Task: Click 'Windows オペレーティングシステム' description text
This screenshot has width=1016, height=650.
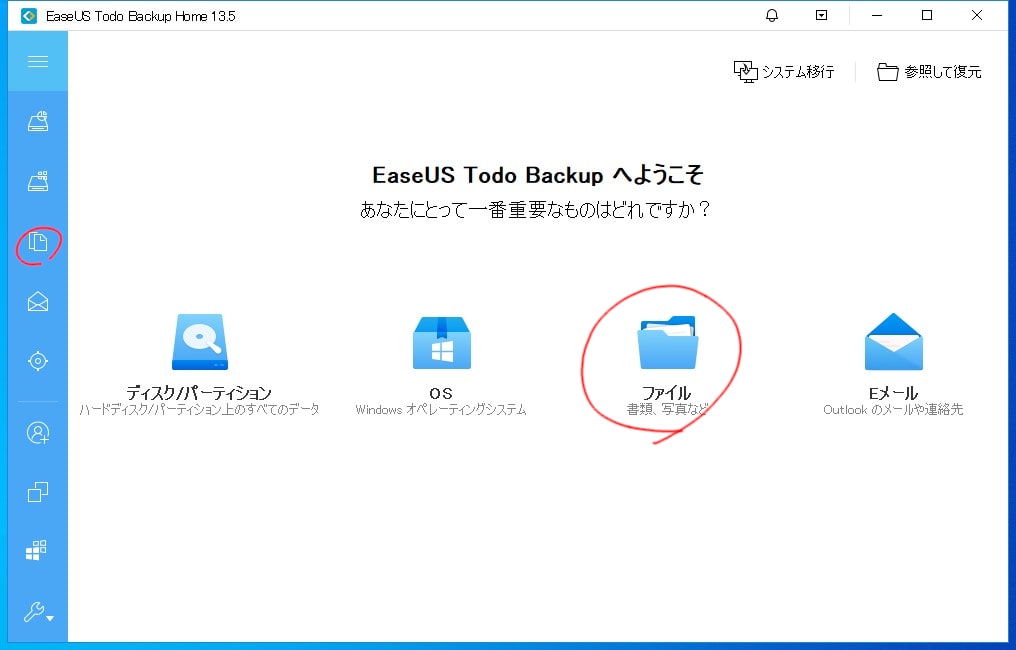Action: coord(441,410)
